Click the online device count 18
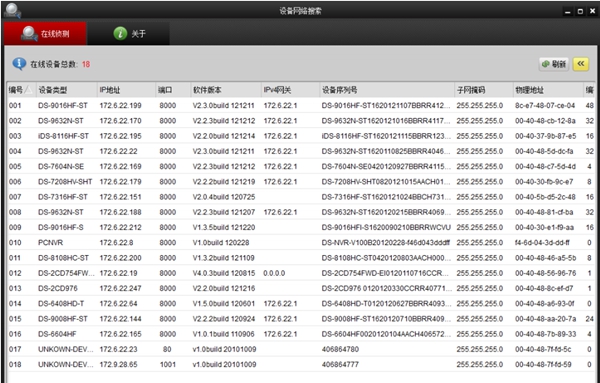This screenshot has height=383, width=600. [x=86, y=64]
